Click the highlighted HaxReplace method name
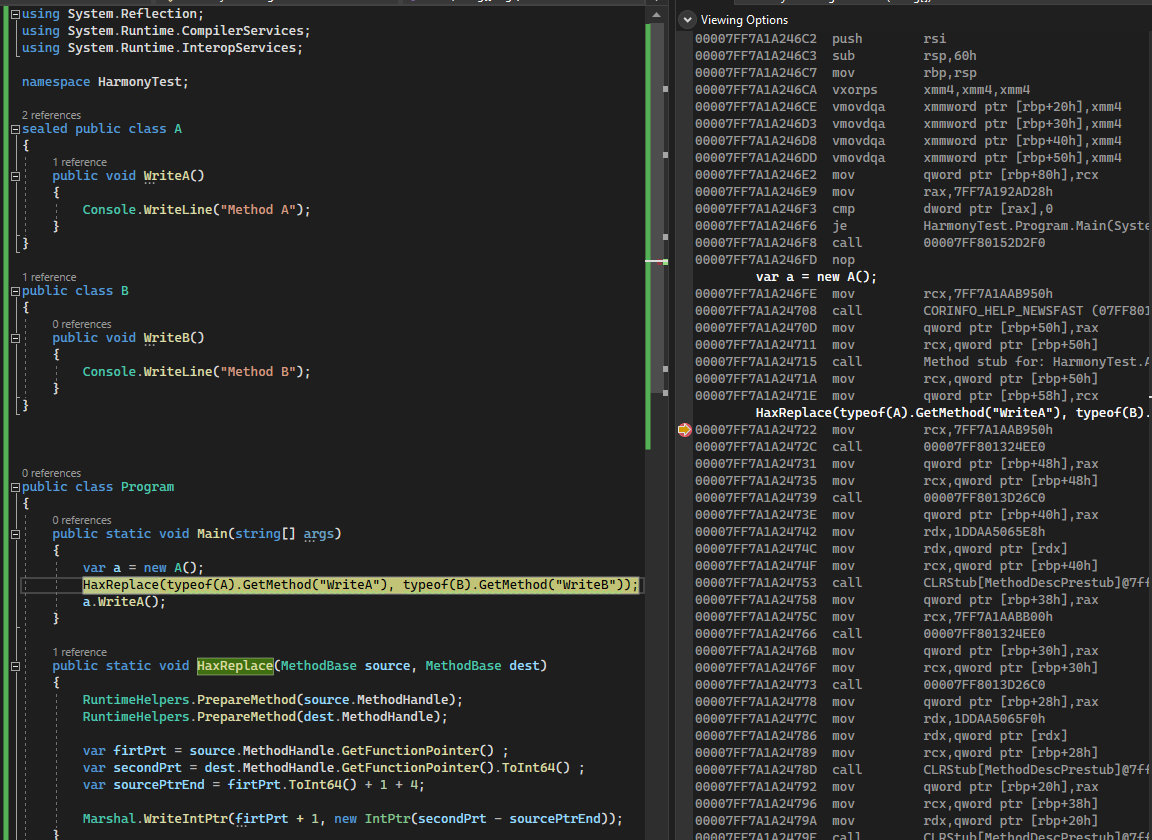 (x=235, y=666)
